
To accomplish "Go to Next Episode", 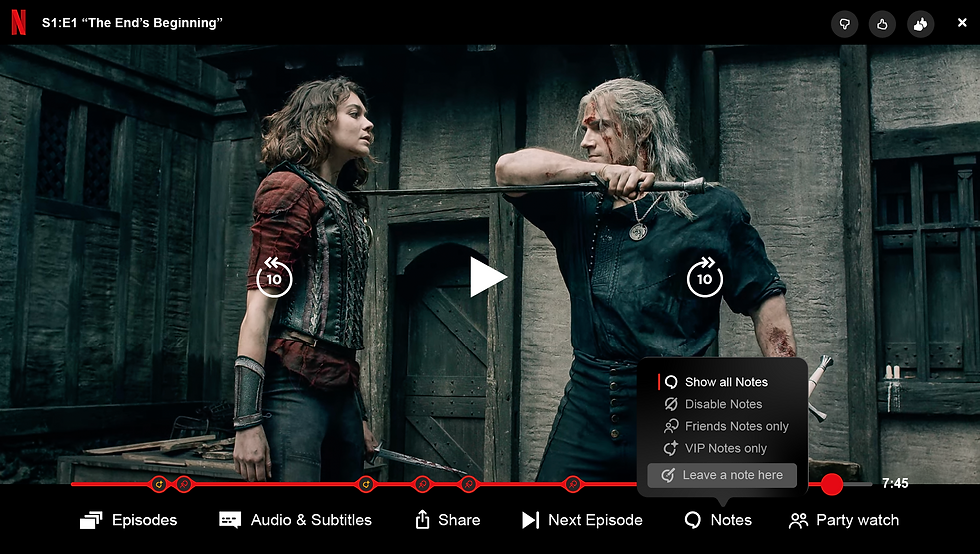I will tap(582, 520).
